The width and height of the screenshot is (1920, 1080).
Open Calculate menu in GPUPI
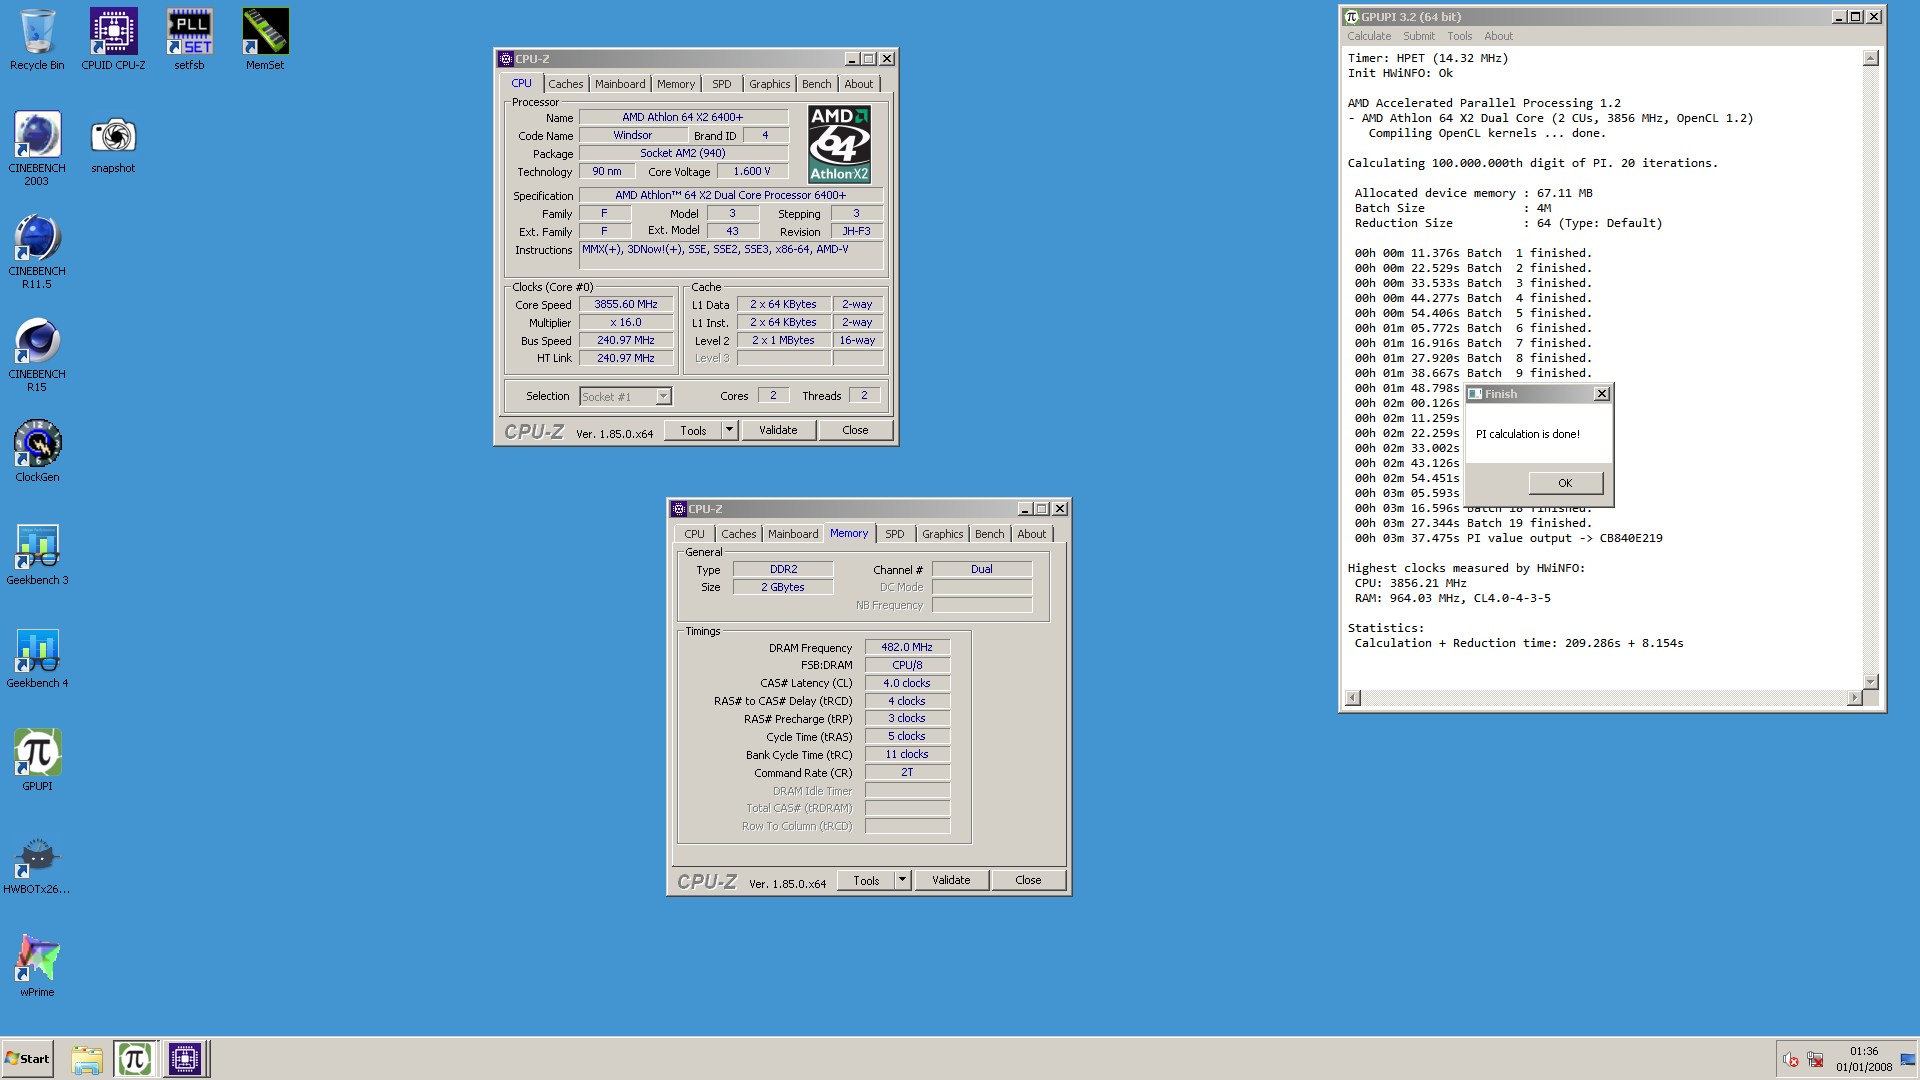(x=1369, y=36)
